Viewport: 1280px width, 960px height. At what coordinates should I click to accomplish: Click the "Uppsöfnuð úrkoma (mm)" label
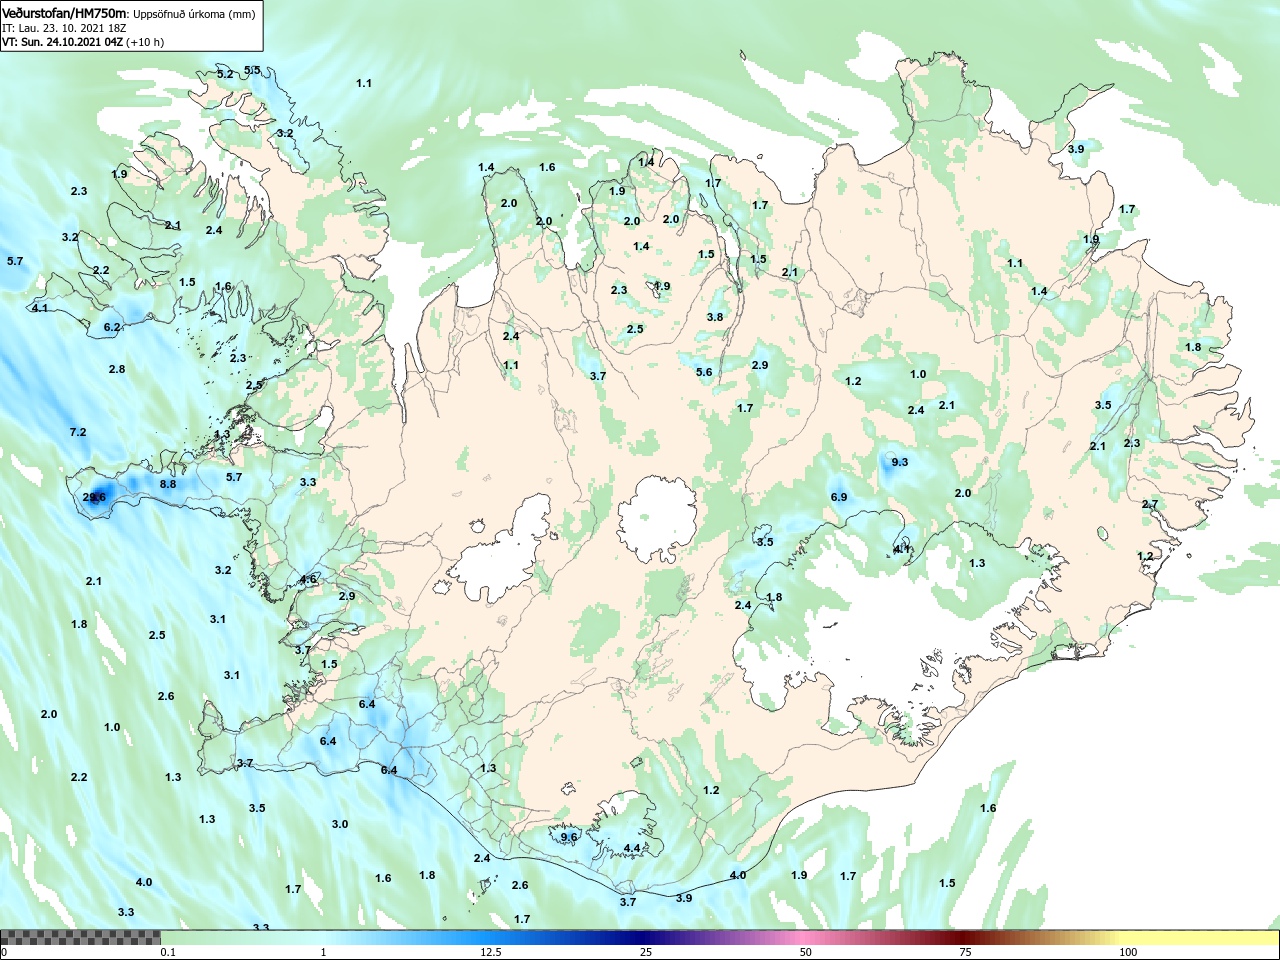tap(196, 14)
